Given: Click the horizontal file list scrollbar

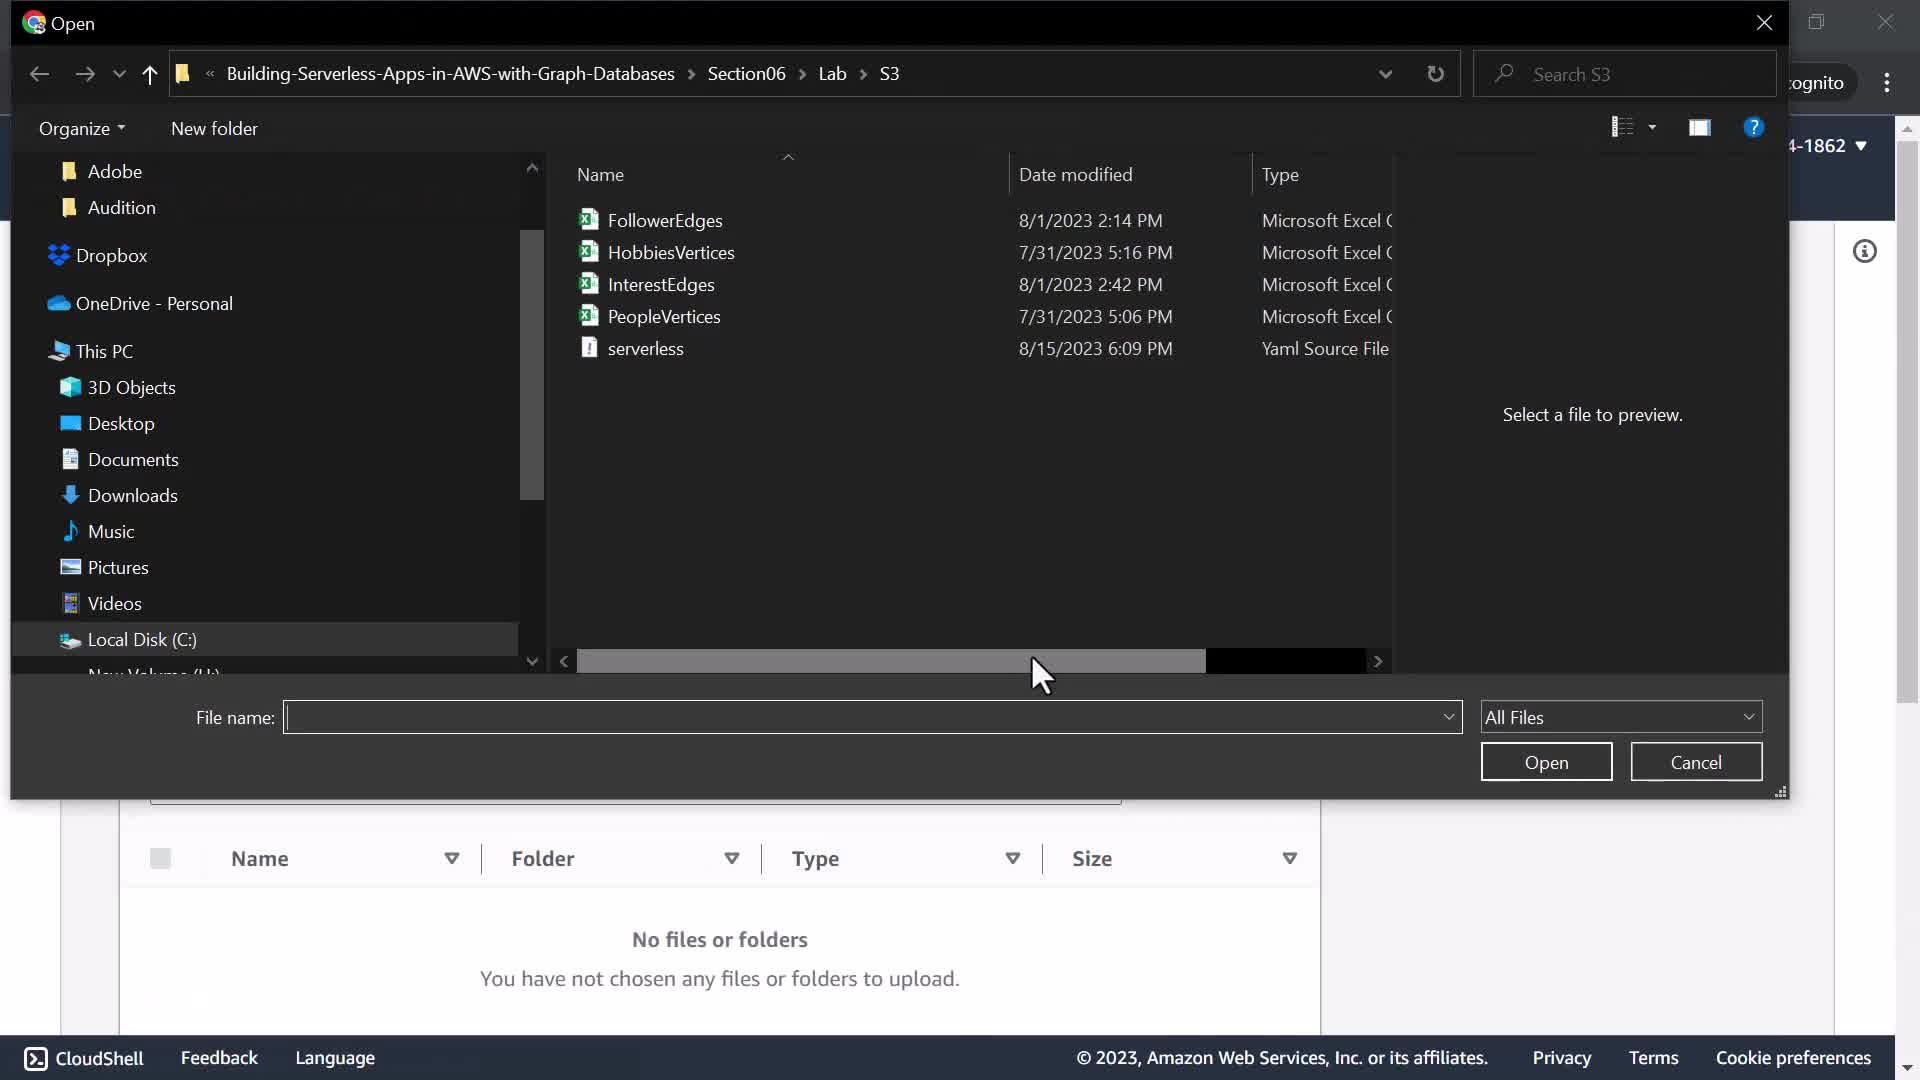Looking at the screenshot, I should pyautogui.click(x=890, y=661).
